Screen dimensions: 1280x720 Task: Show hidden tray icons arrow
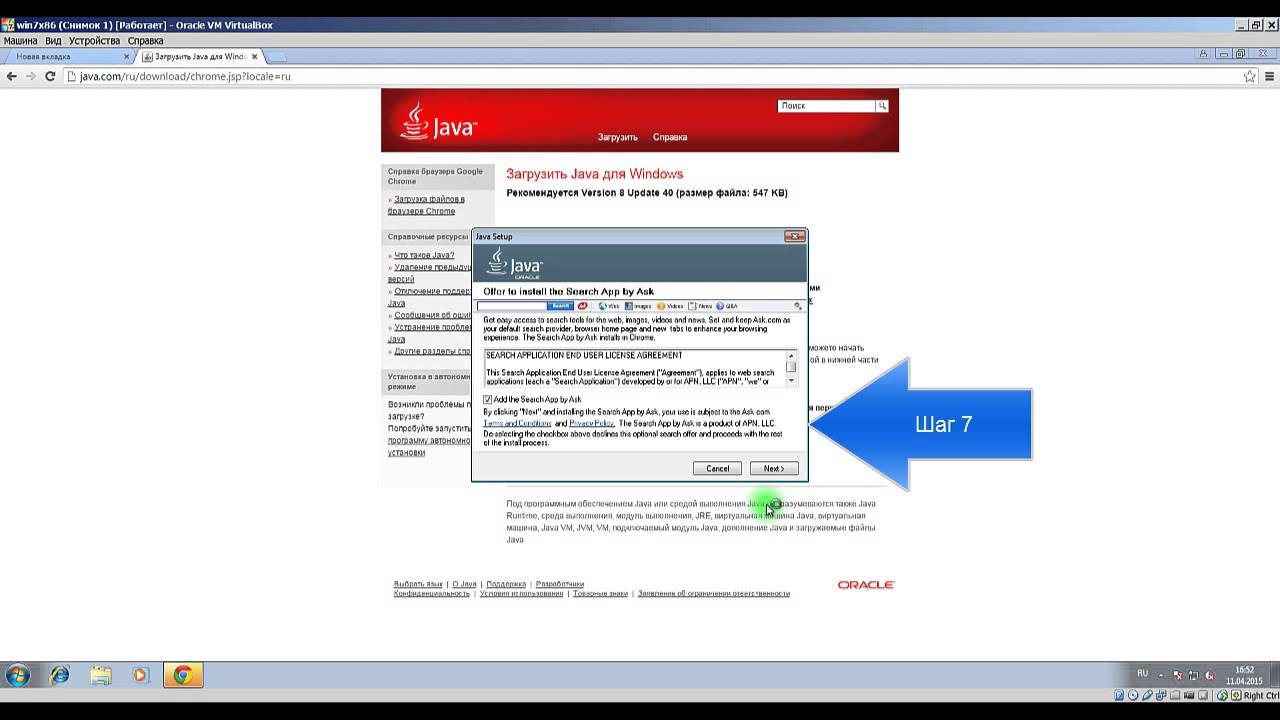point(1162,675)
